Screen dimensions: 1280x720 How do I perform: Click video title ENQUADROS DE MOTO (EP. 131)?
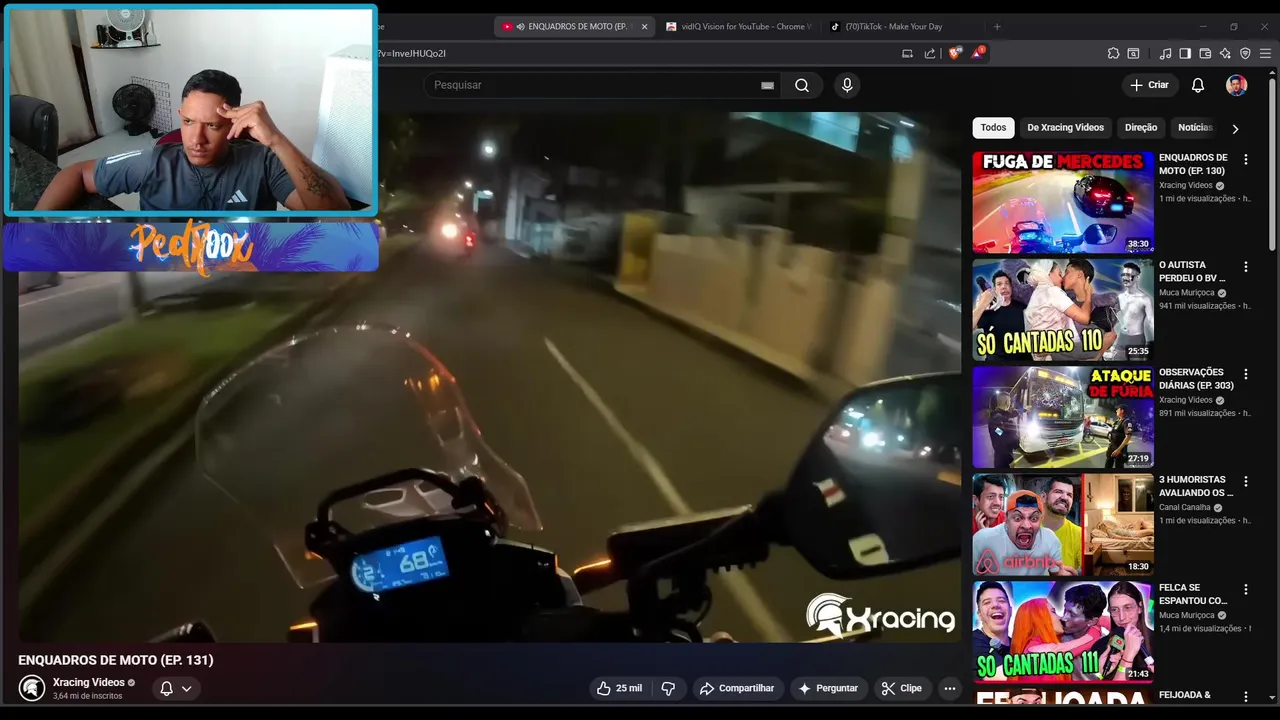tap(116, 660)
